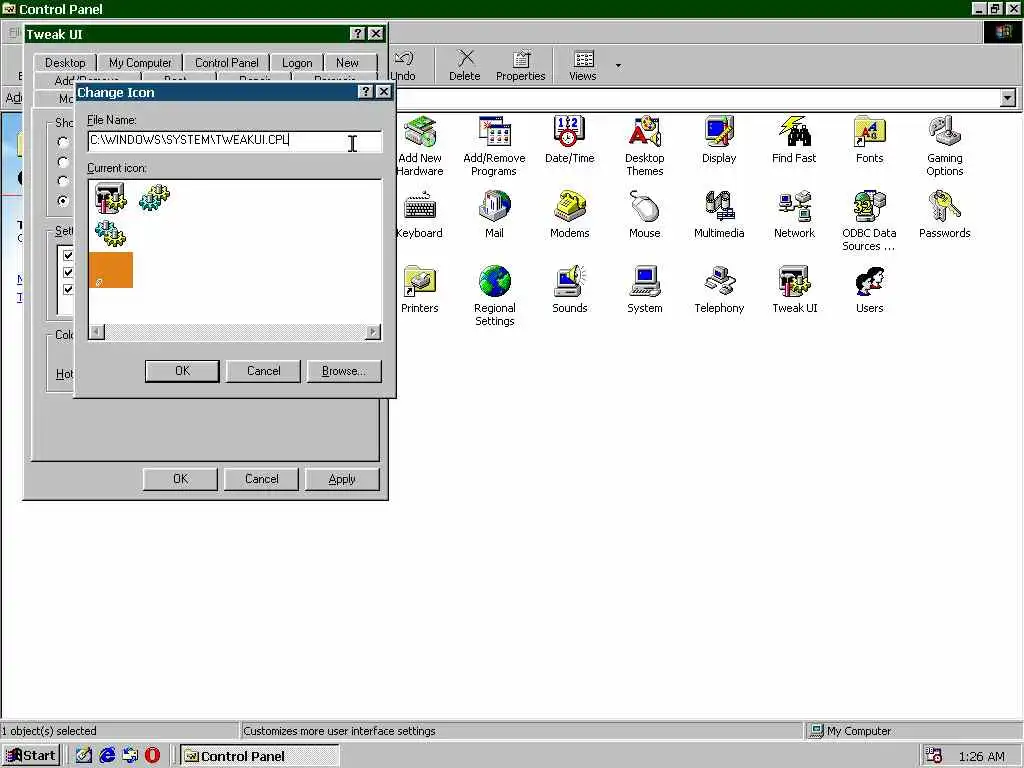
Task: Open the Modems applet
Action: pyautogui.click(x=569, y=214)
